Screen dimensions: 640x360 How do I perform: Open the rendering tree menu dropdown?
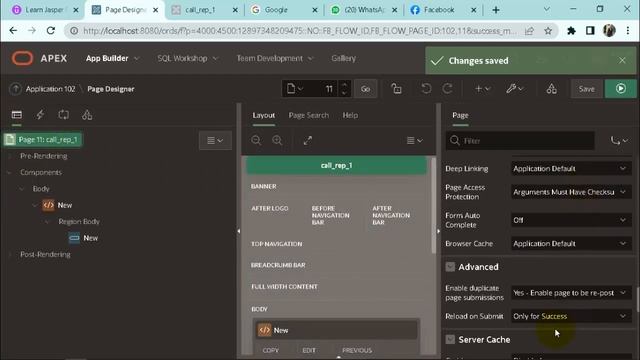click(215, 140)
